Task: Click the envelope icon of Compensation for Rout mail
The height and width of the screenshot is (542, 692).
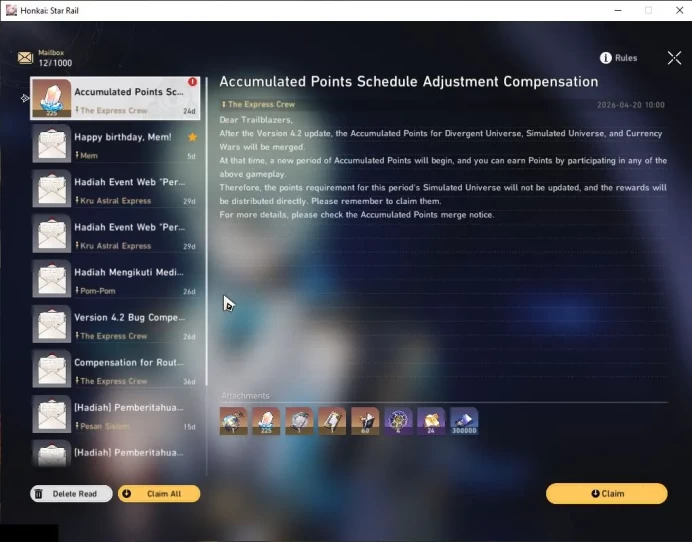Action: [x=52, y=369]
